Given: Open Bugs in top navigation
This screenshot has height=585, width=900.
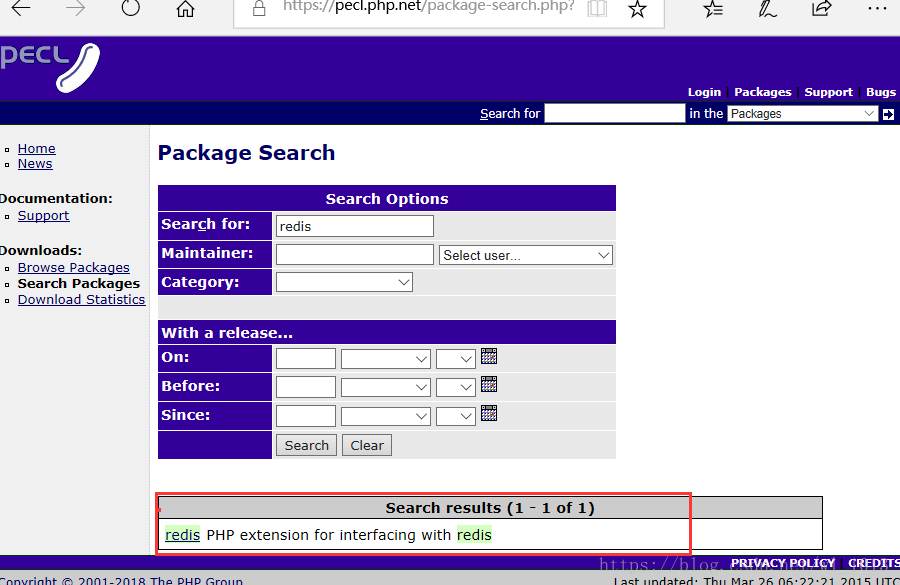Looking at the screenshot, I should (880, 92).
